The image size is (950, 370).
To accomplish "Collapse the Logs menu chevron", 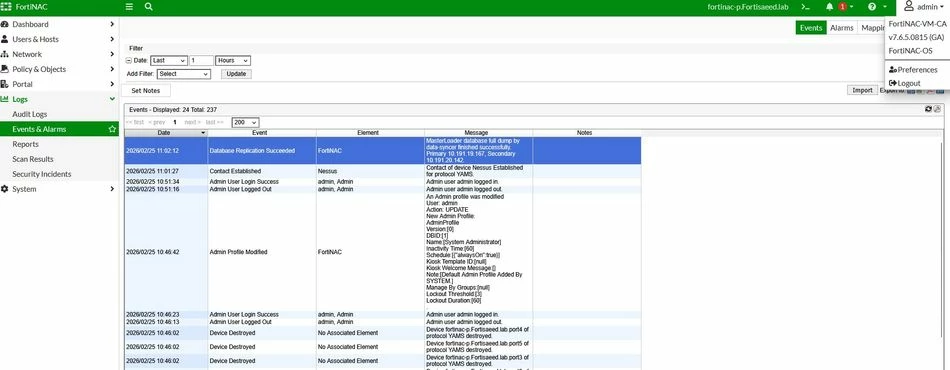I will pyautogui.click(x=112, y=99).
